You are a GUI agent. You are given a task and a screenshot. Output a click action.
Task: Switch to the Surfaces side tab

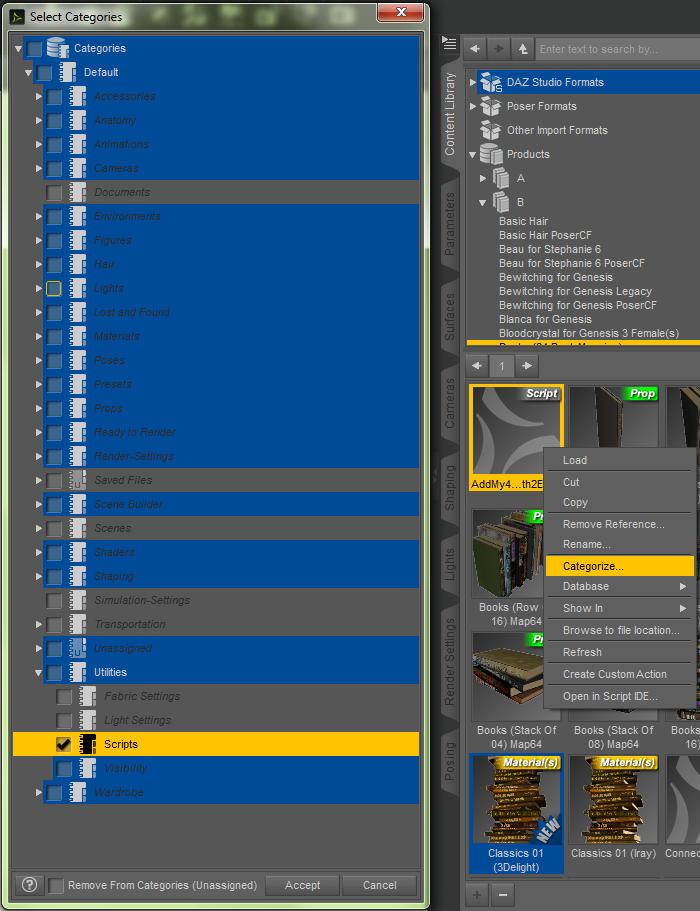(x=450, y=317)
